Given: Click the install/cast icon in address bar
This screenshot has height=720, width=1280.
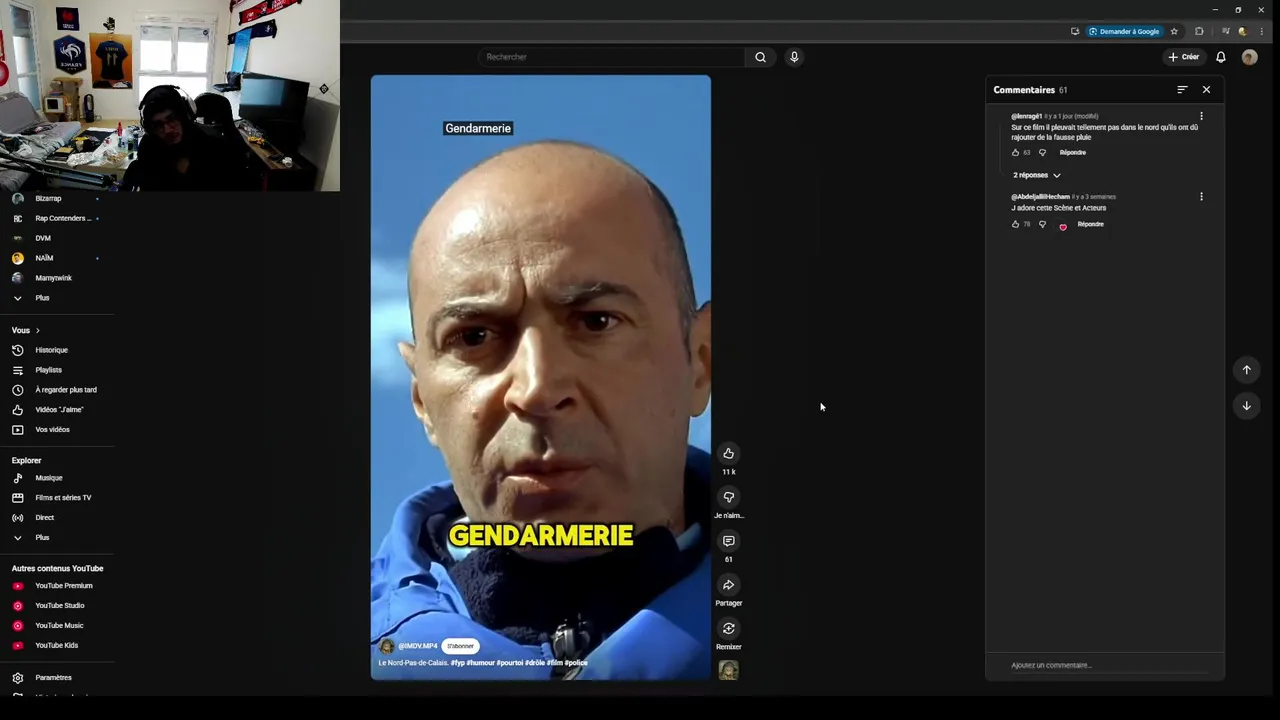Looking at the screenshot, I should [1075, 31].
